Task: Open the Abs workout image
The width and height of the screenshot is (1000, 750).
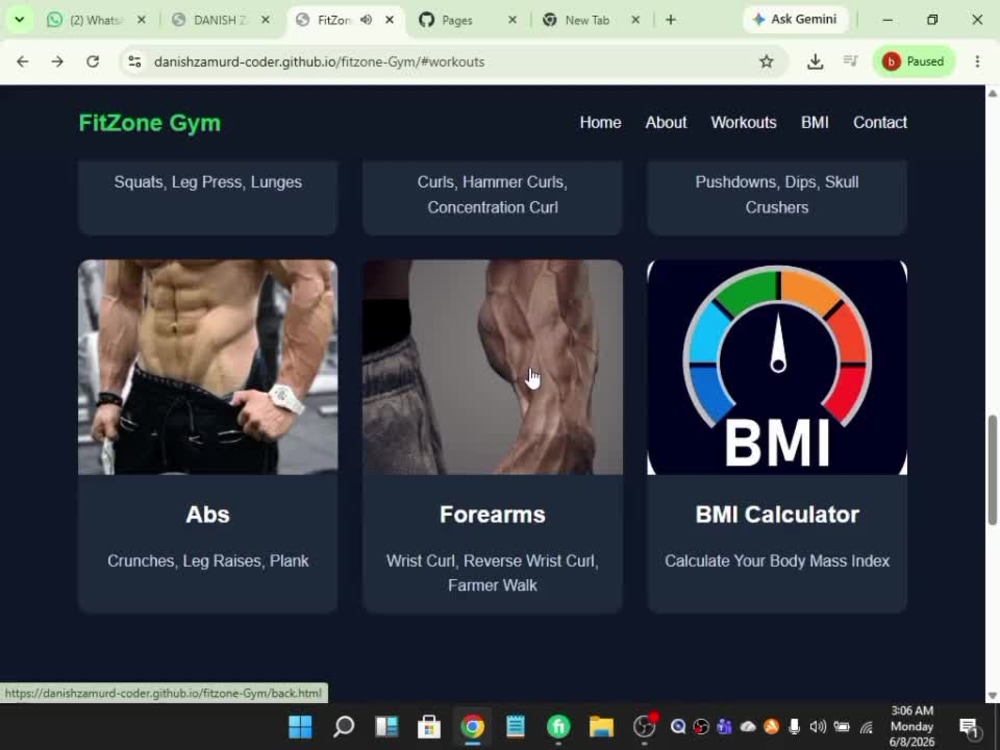Action: coord(208,367)
